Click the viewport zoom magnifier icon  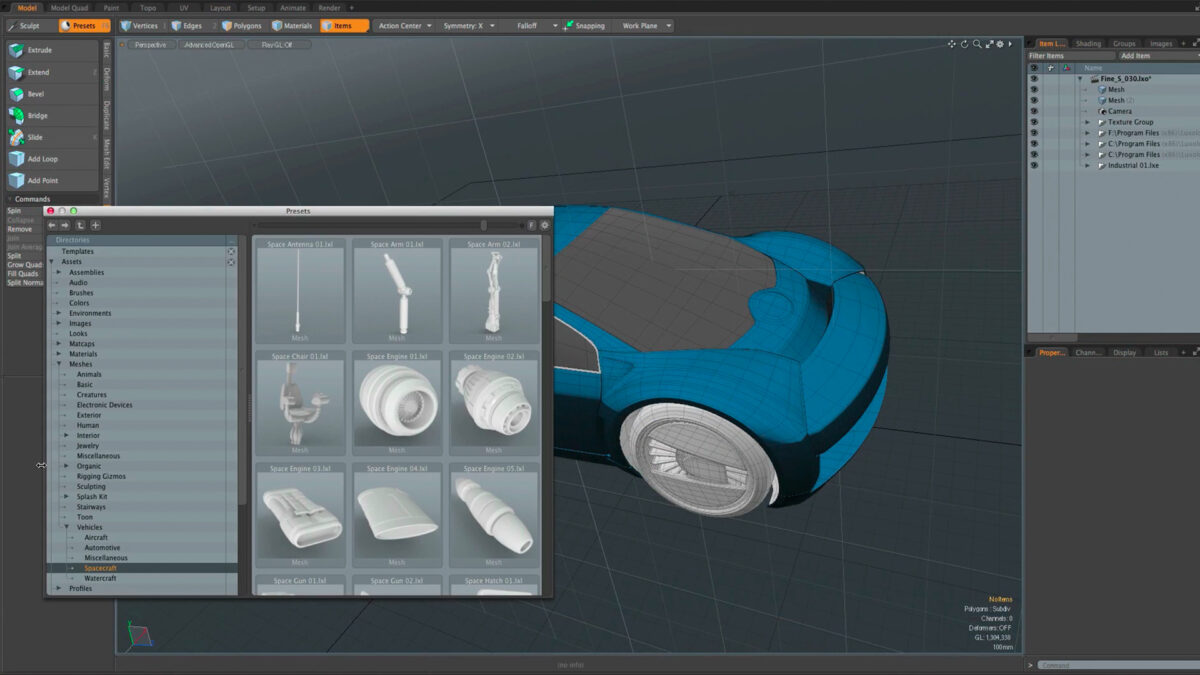coord(977,44)
